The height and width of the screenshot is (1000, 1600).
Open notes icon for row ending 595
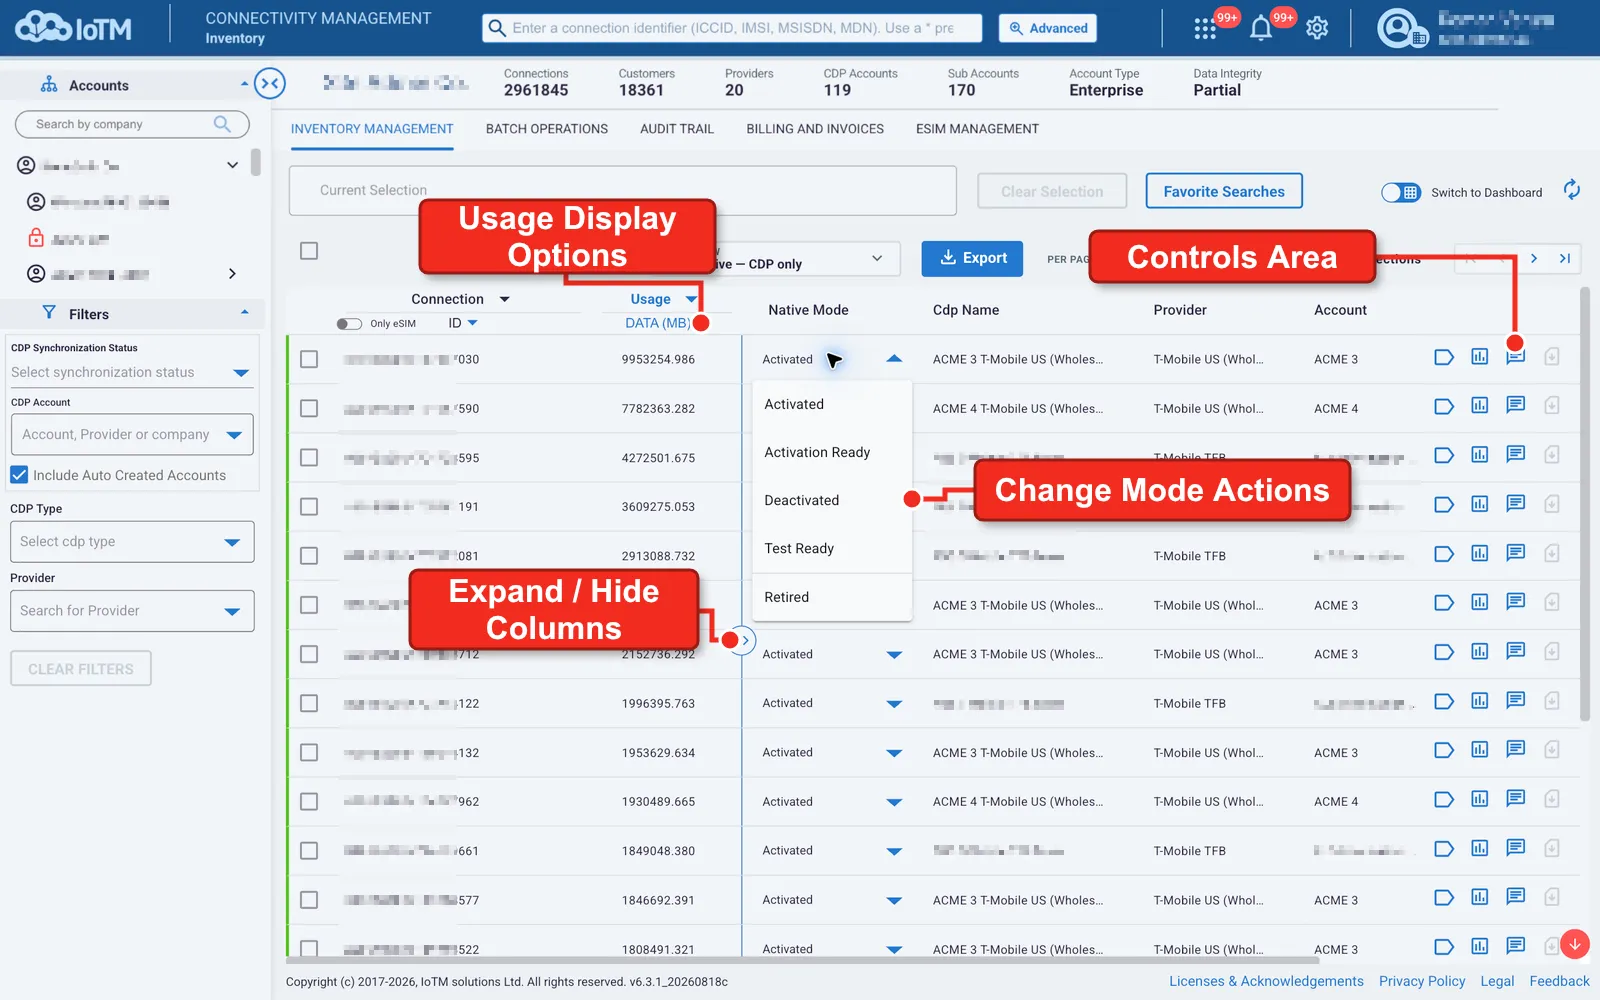pos(1515,455)
